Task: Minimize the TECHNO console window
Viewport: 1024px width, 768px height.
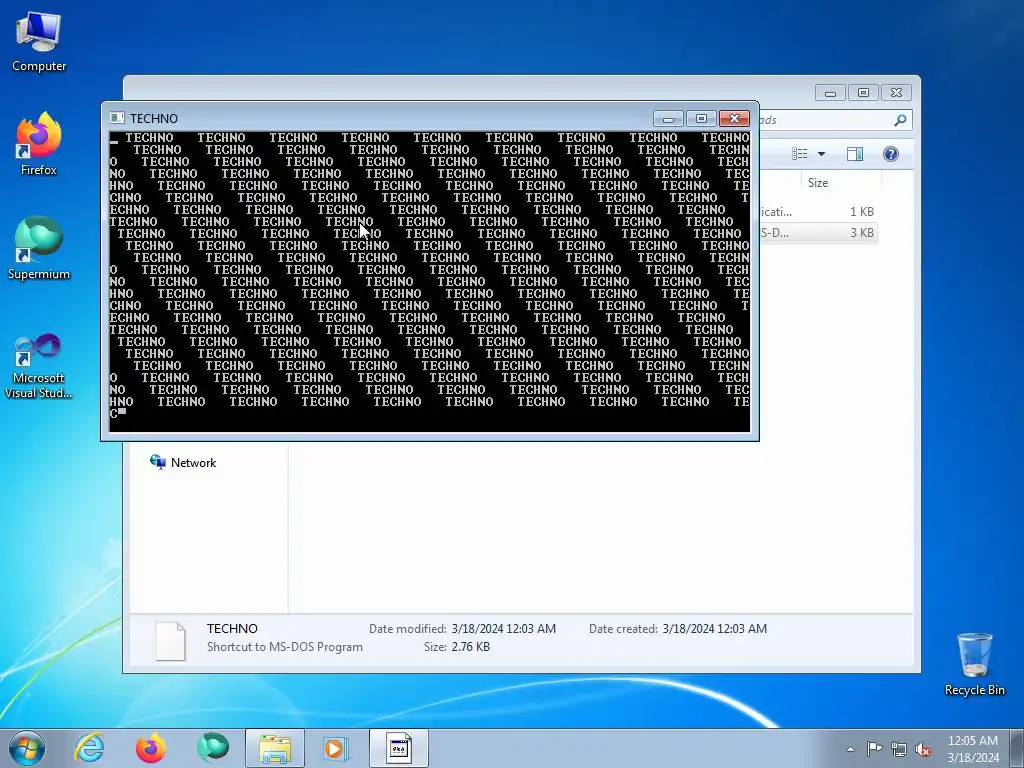Action: (x=668, y=118)
